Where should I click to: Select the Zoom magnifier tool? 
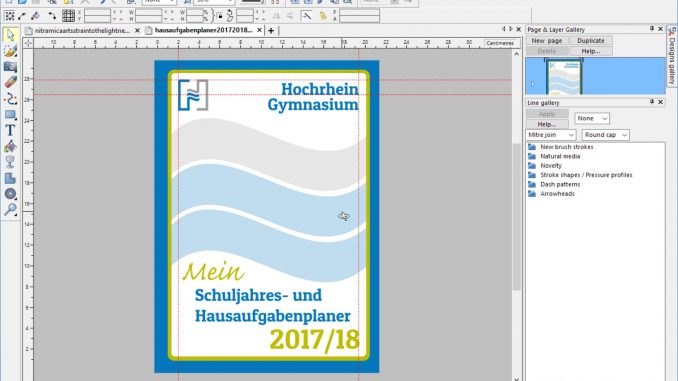(10, 210)
